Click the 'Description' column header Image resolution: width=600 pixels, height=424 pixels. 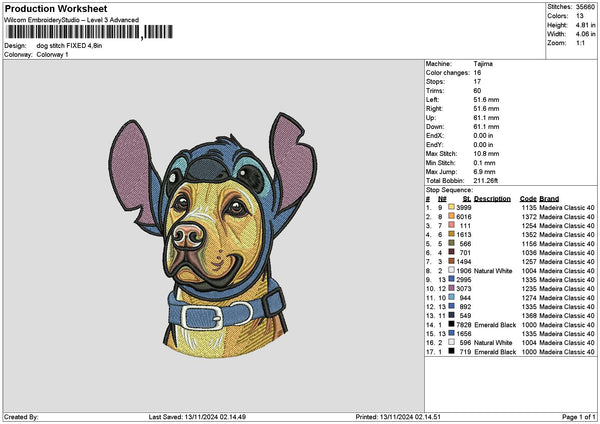492,199
